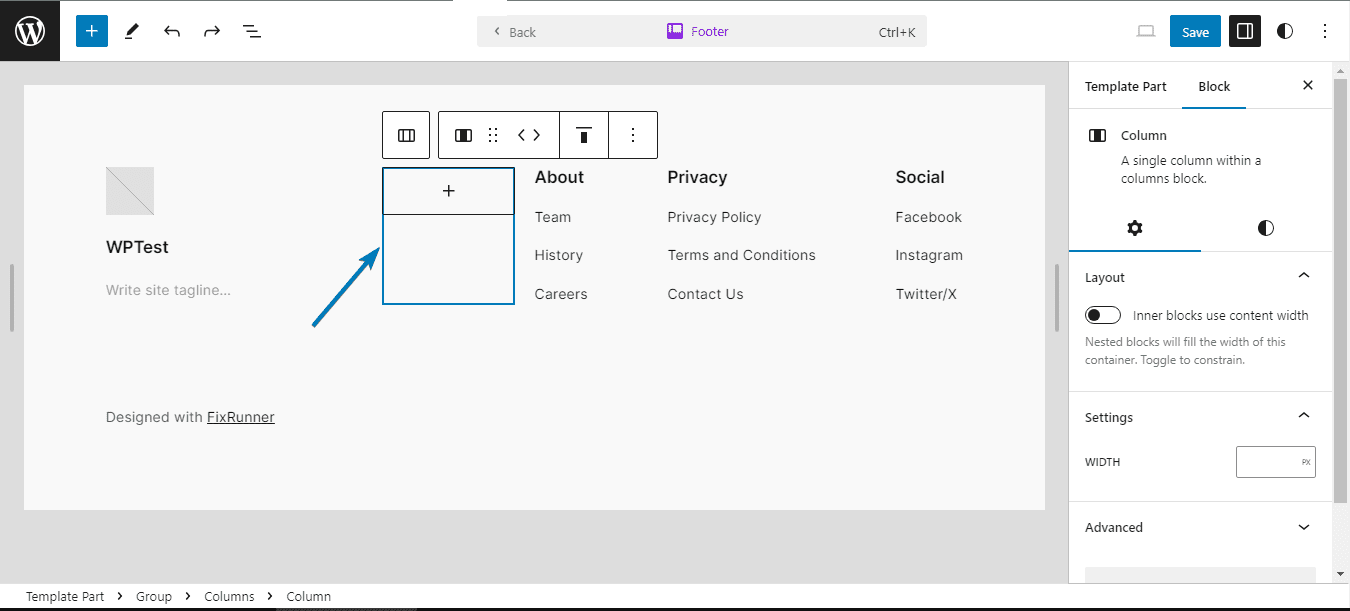Click the Privacy heading

(697, 177)
